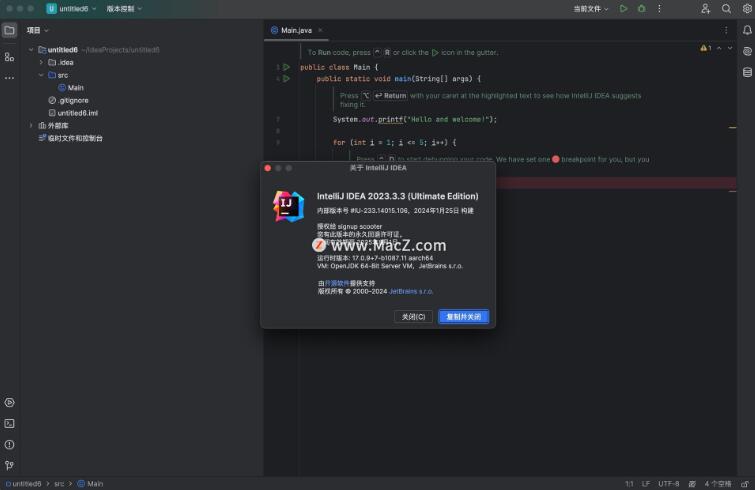
Task: Click the for loop line in editor
Action: (394, 142)
